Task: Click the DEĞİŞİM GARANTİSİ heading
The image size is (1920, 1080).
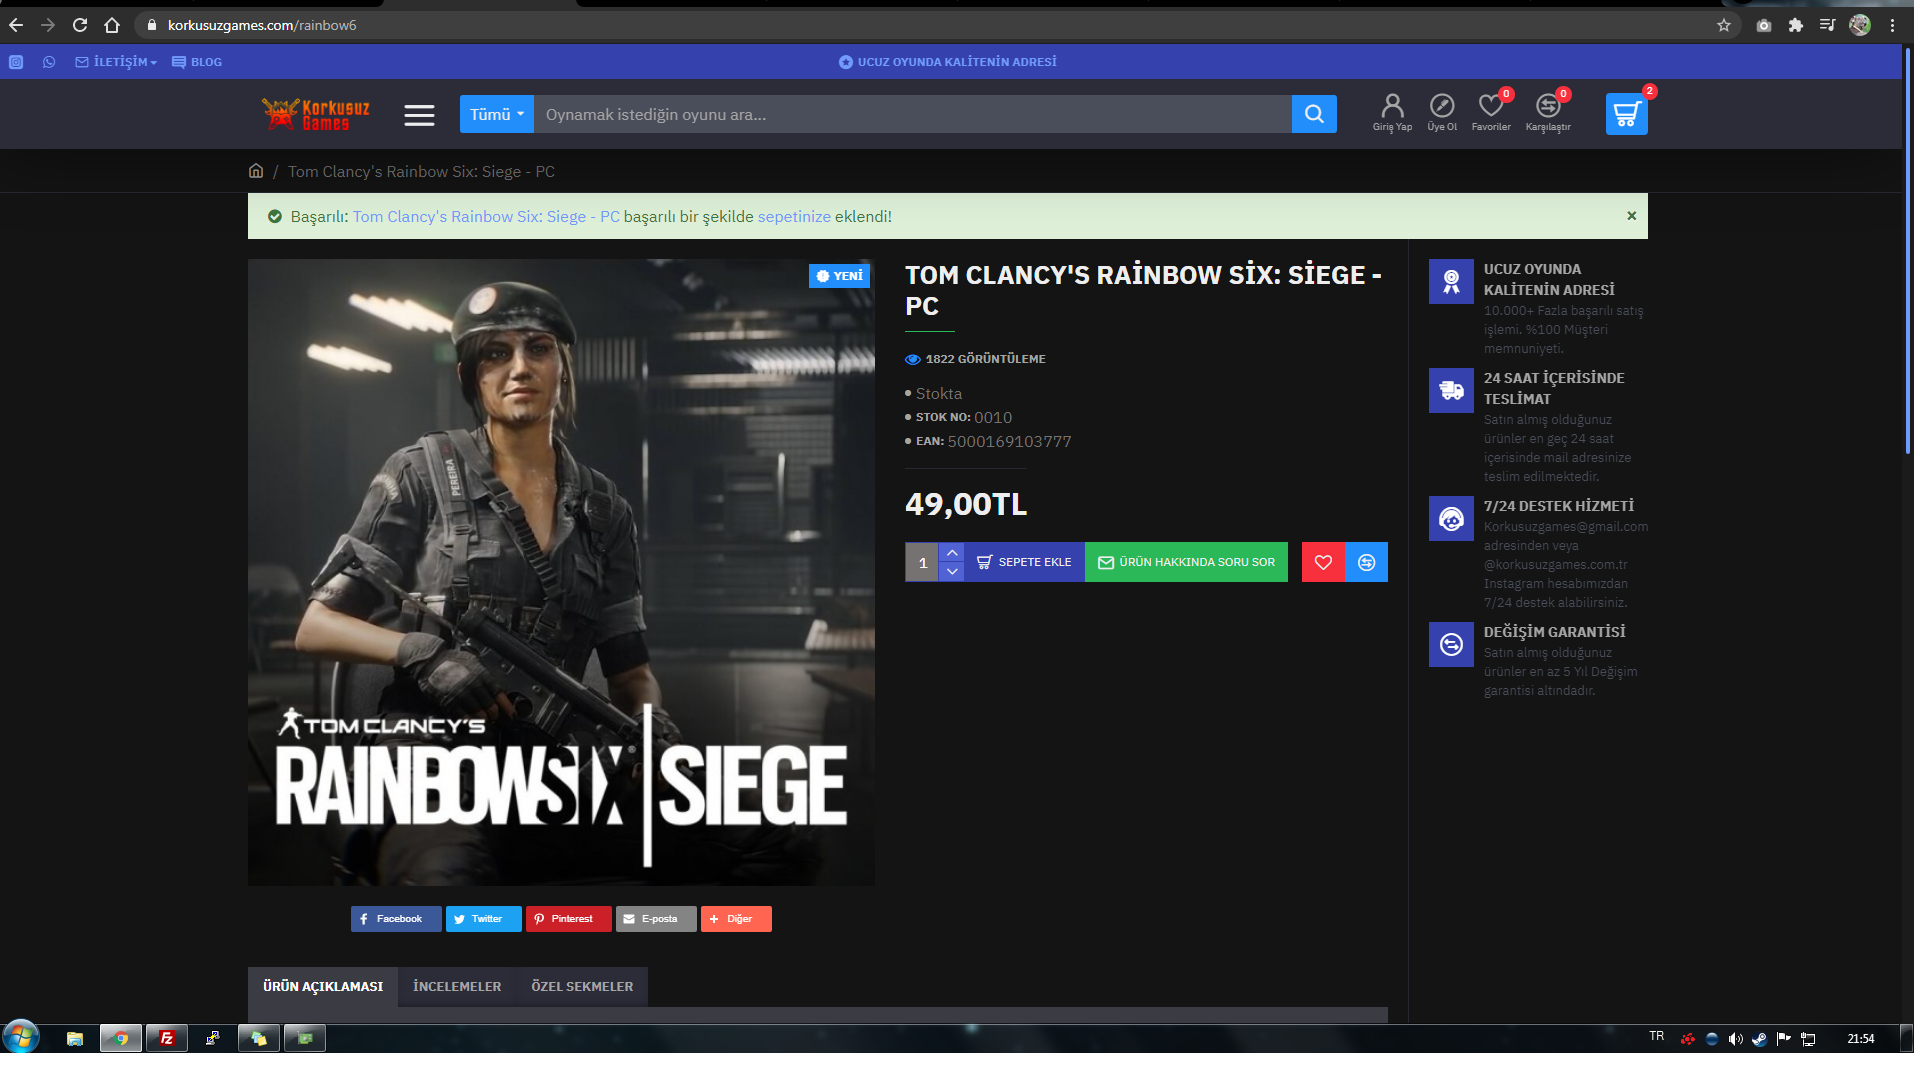Action: tap(1555, 632)
